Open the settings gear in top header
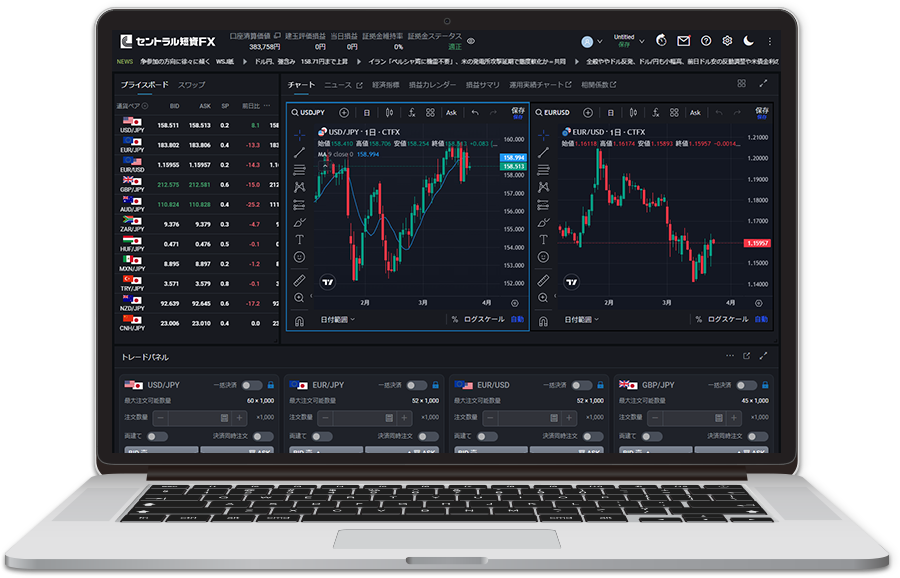Screen dimensions: 900x578 point(727,41)
